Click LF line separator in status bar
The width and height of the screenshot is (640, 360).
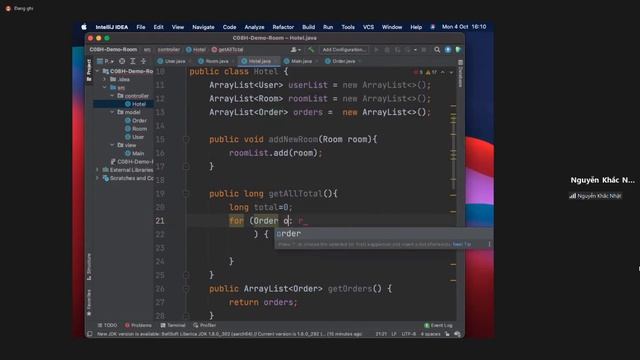click(x=394, y=334)
